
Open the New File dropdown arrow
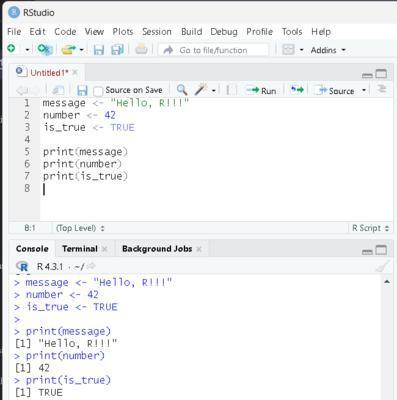(27, 50)
